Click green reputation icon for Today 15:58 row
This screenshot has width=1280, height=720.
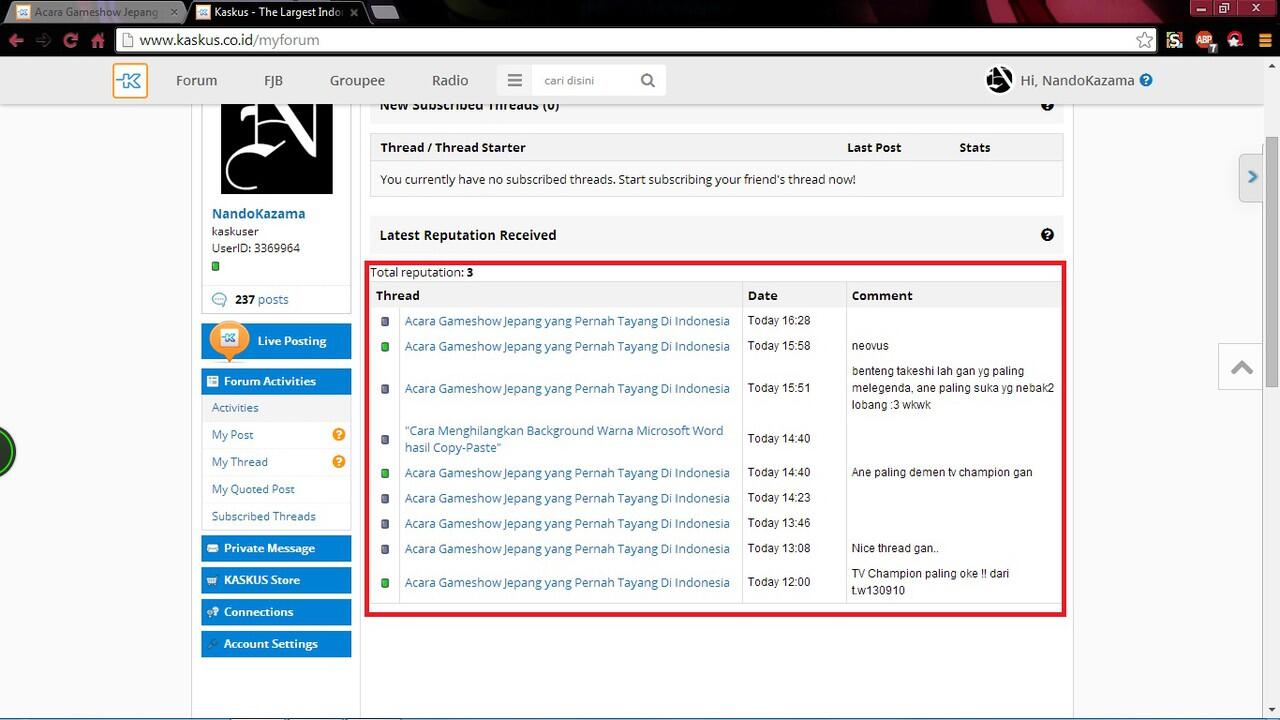(385, 347)
